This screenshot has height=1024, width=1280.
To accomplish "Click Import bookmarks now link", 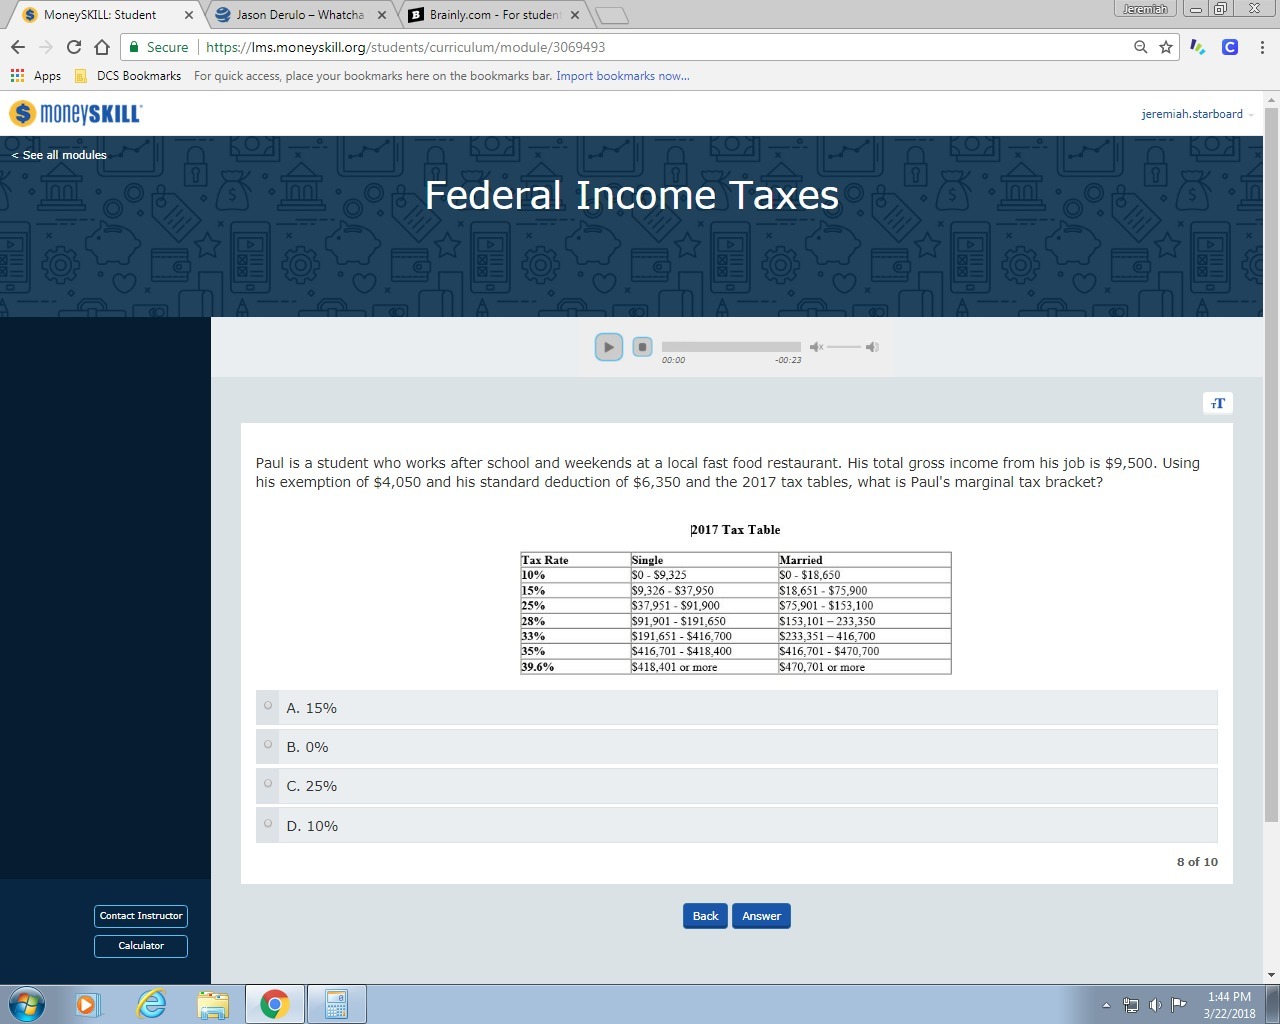I will tap(622, 76).
